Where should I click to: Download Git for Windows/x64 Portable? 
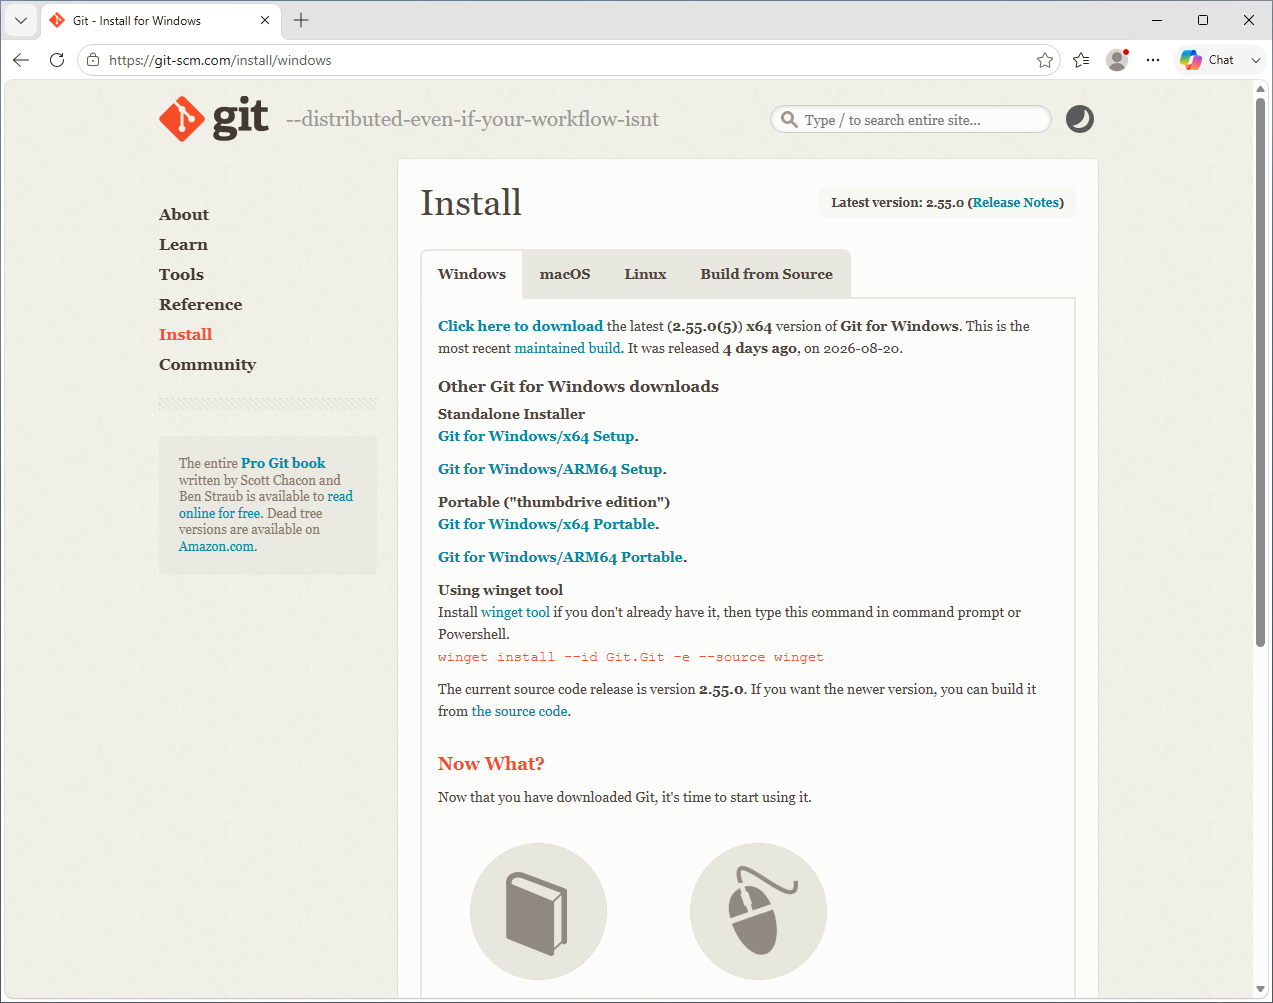[x=547, y=524]
